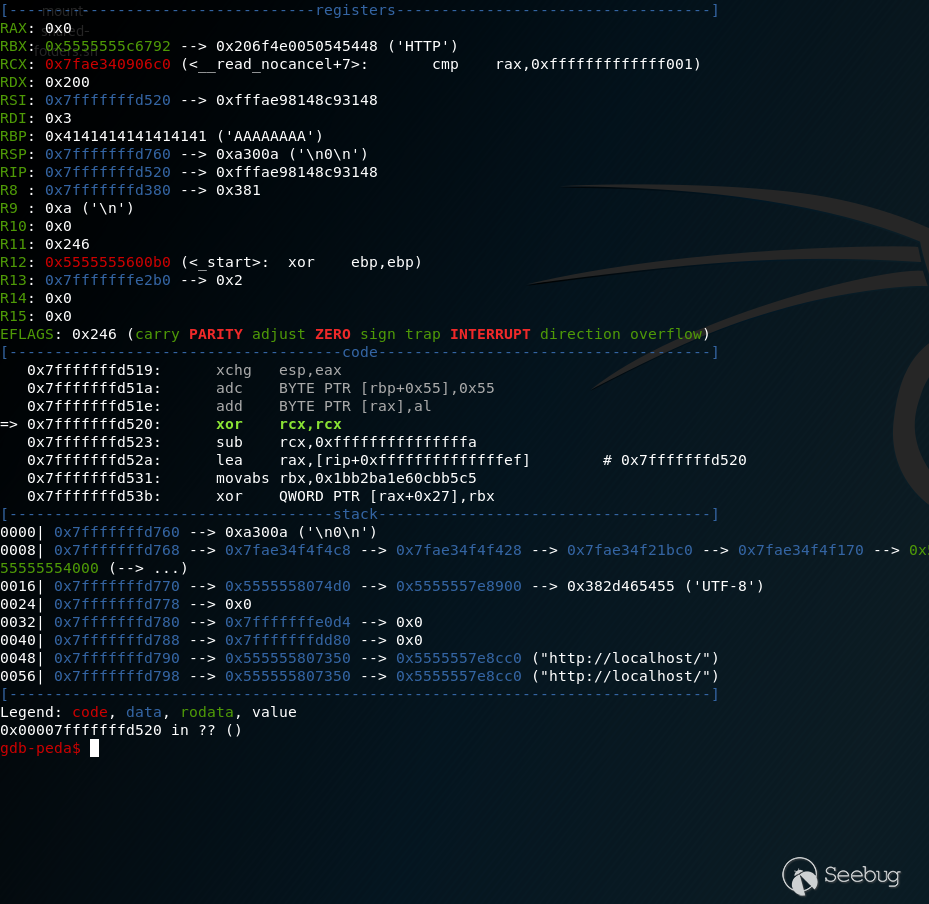The height and width of the screenshot is (904, 929).
Task: Click the 'movabs' instruction mnemonic
Action: coord(242,479)
